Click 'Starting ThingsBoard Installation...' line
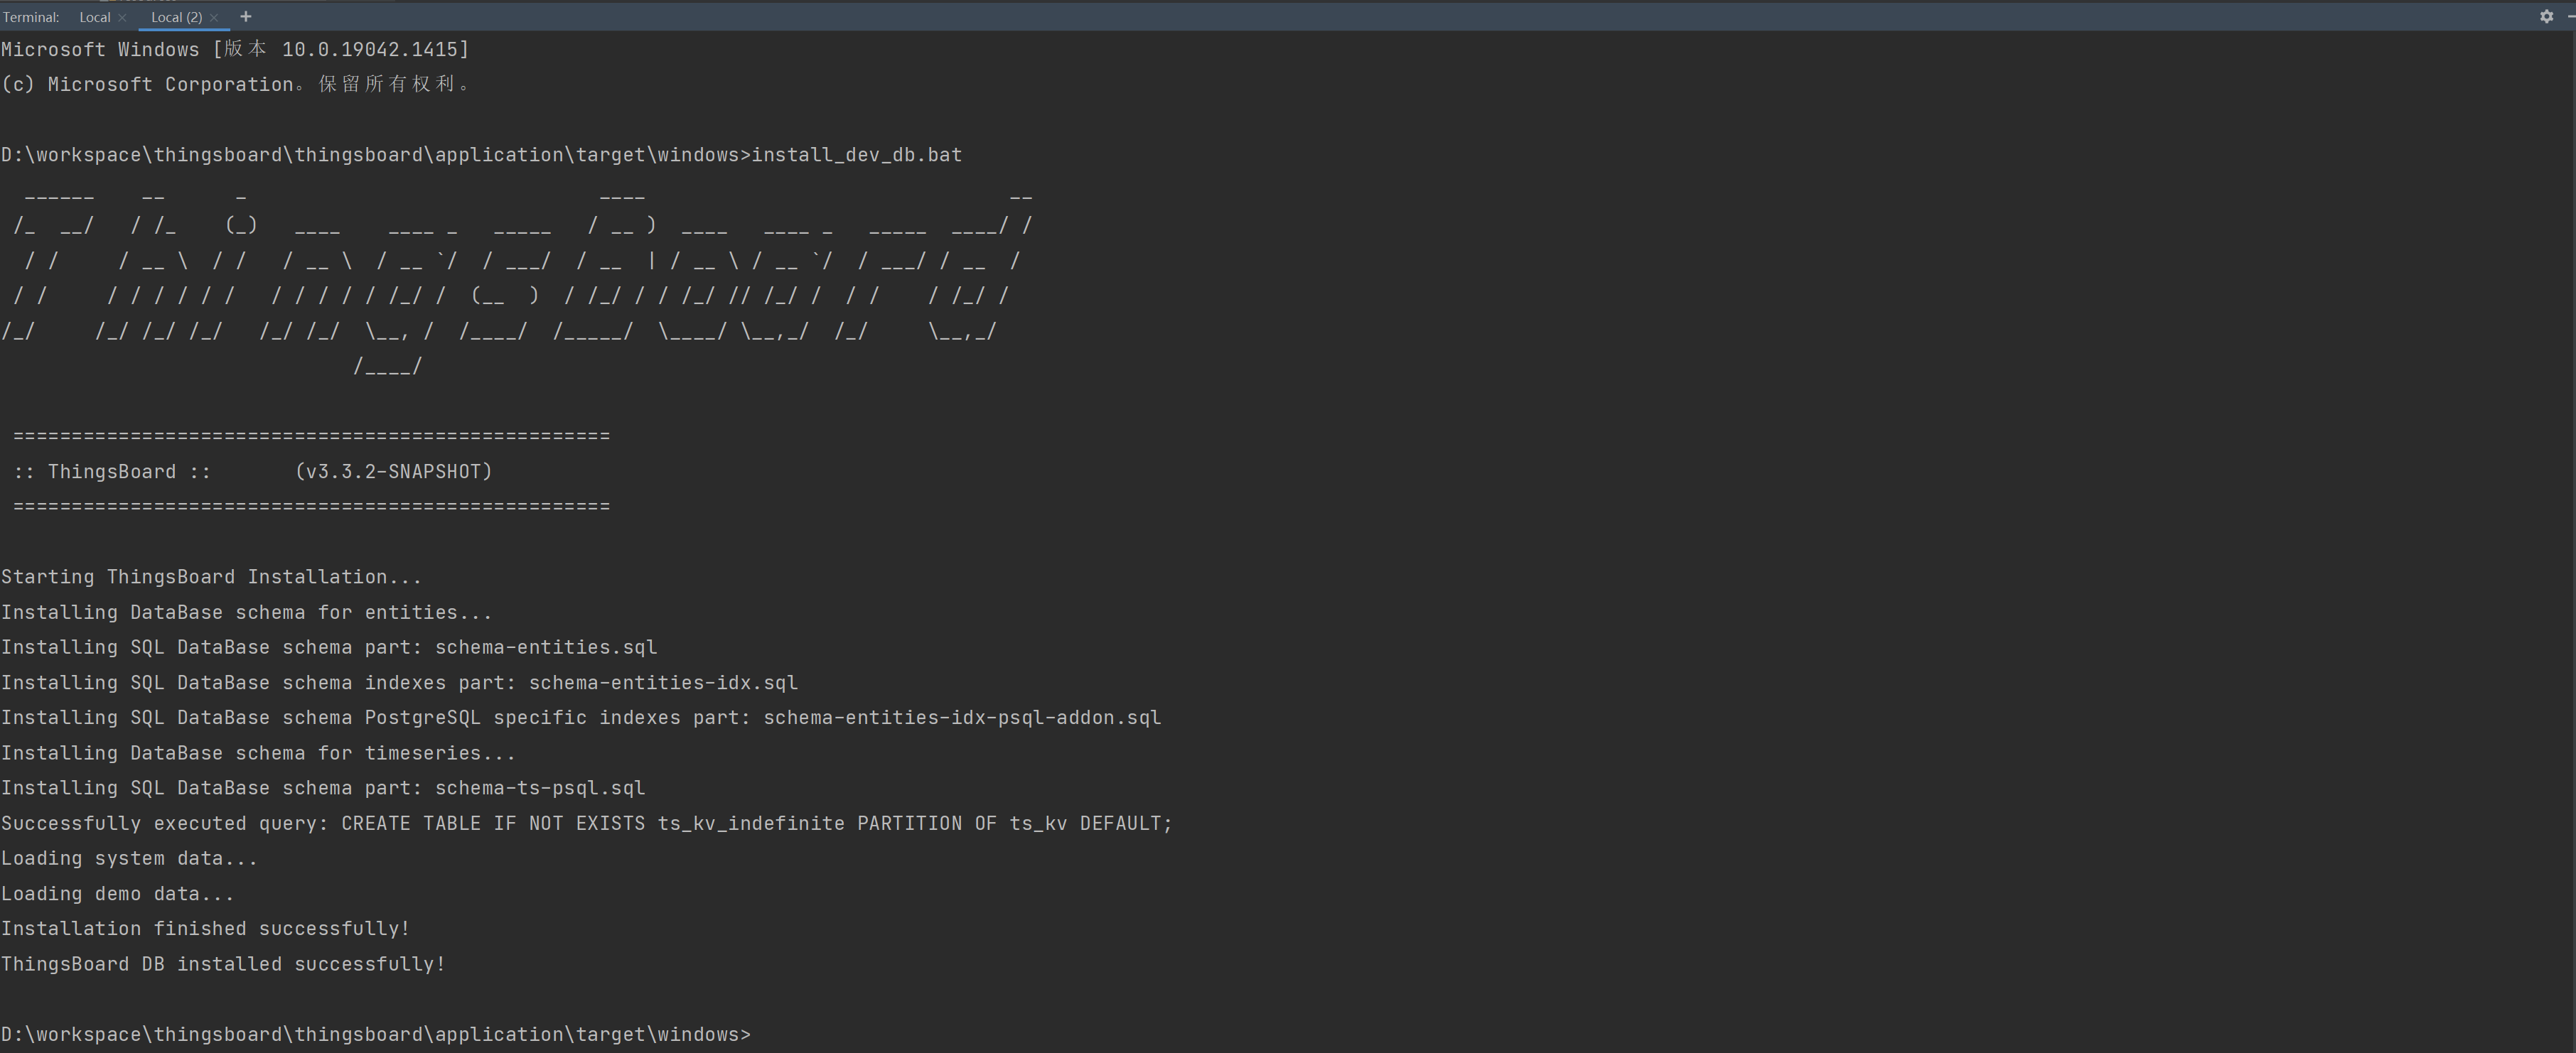2576x1053 pixels. [x=211, y=577]
